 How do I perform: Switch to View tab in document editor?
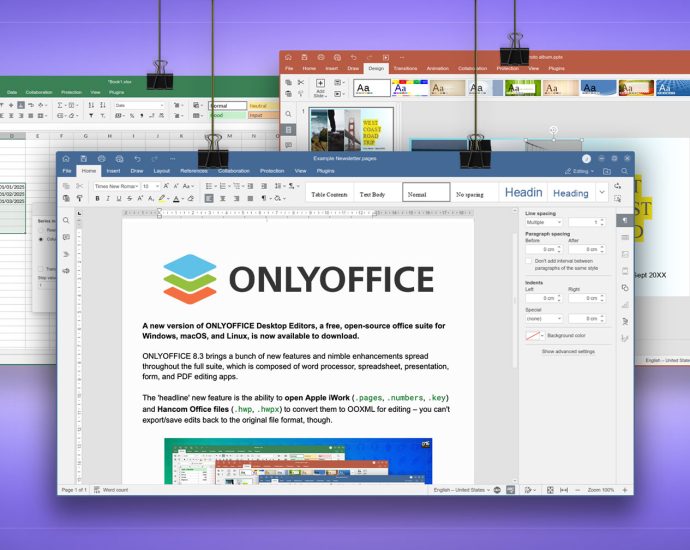point(301,171)
